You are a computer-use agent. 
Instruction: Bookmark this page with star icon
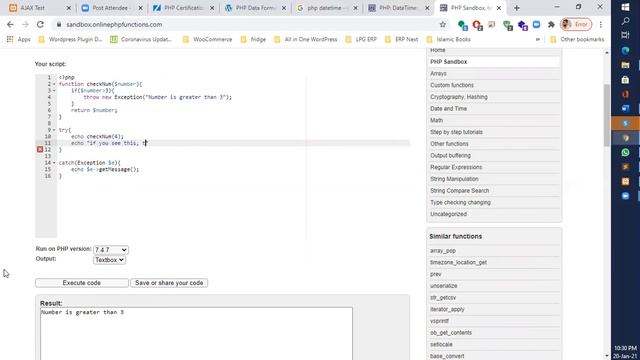(x=442, y=24)
